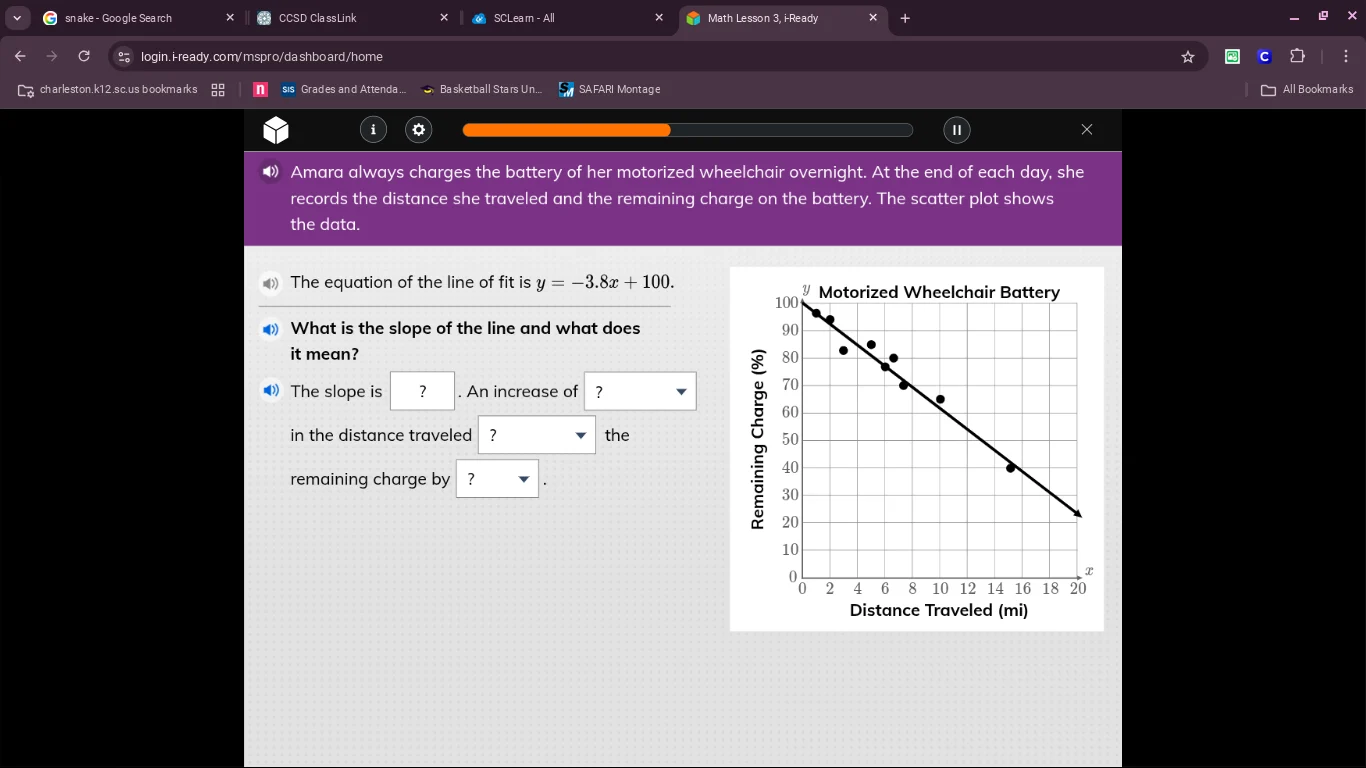
Task: Expand the dropdown after 'distance traveled'
Action: pyautogui.click(x=537, y=435)
